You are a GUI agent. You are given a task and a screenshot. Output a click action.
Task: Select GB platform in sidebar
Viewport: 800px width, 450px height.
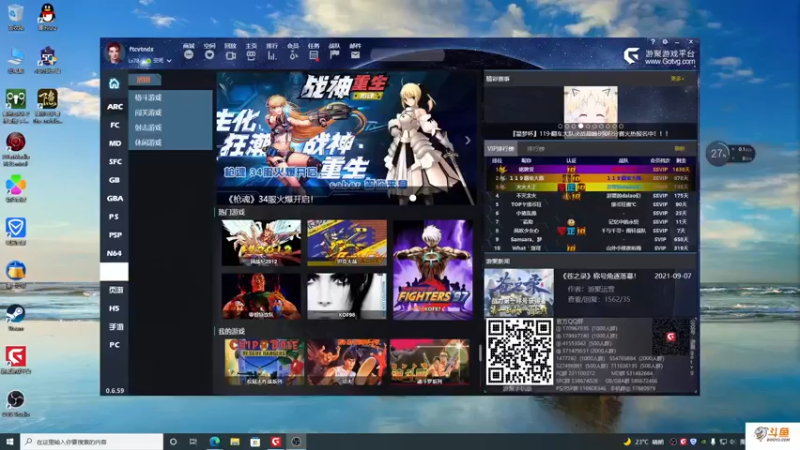click(115, 180)
